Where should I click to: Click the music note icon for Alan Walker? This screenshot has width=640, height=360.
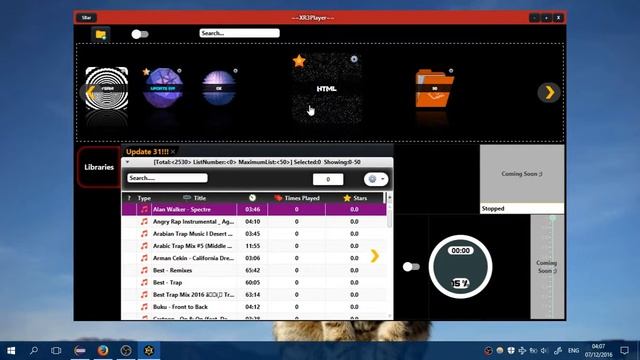click(144, 209)
